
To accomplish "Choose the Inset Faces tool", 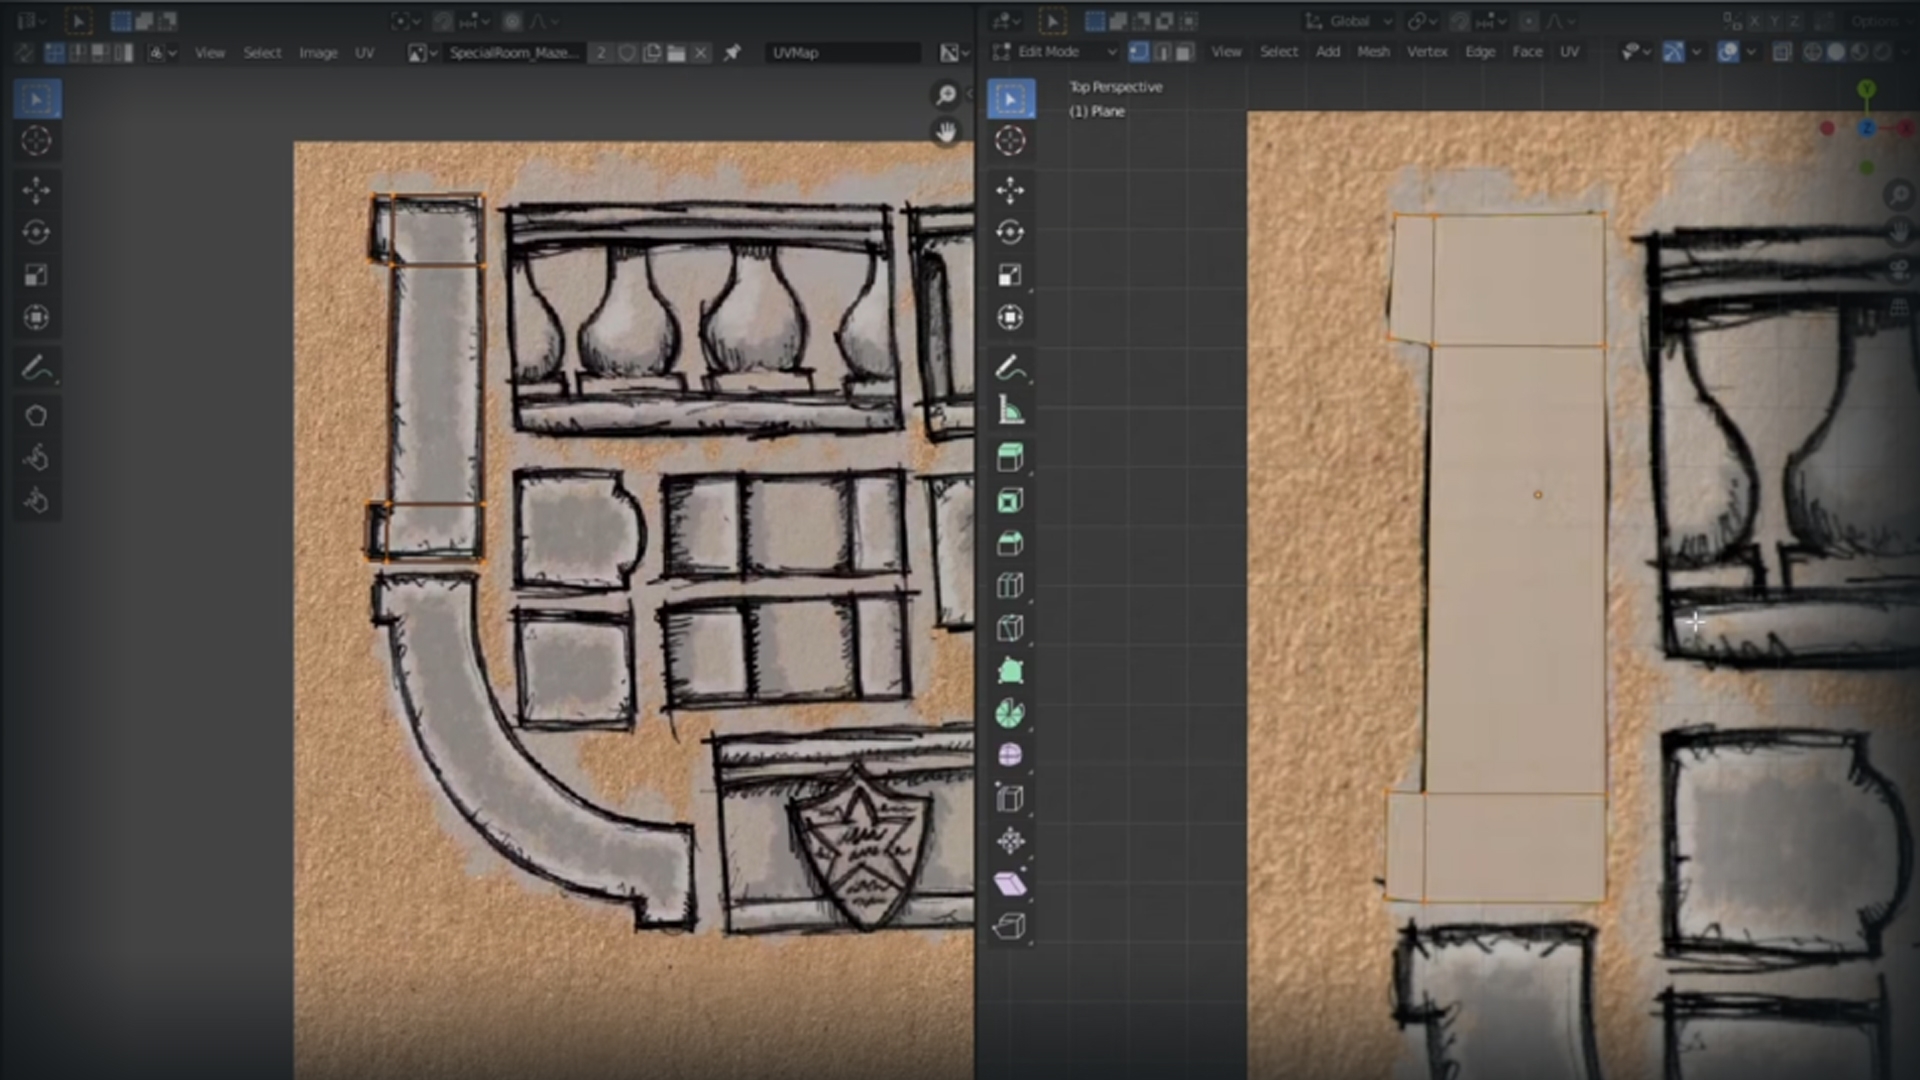I will coord(1010,500).
